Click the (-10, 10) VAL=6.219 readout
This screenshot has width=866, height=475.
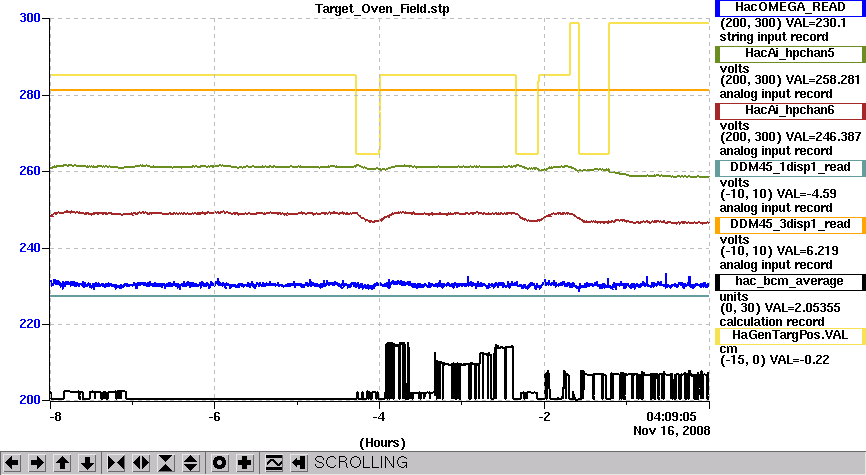tap(779, 251)
